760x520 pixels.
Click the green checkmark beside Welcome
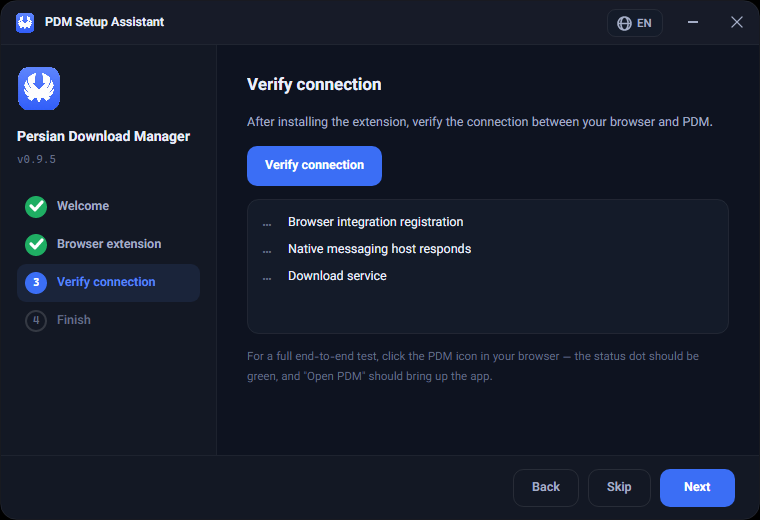(36, 206)
